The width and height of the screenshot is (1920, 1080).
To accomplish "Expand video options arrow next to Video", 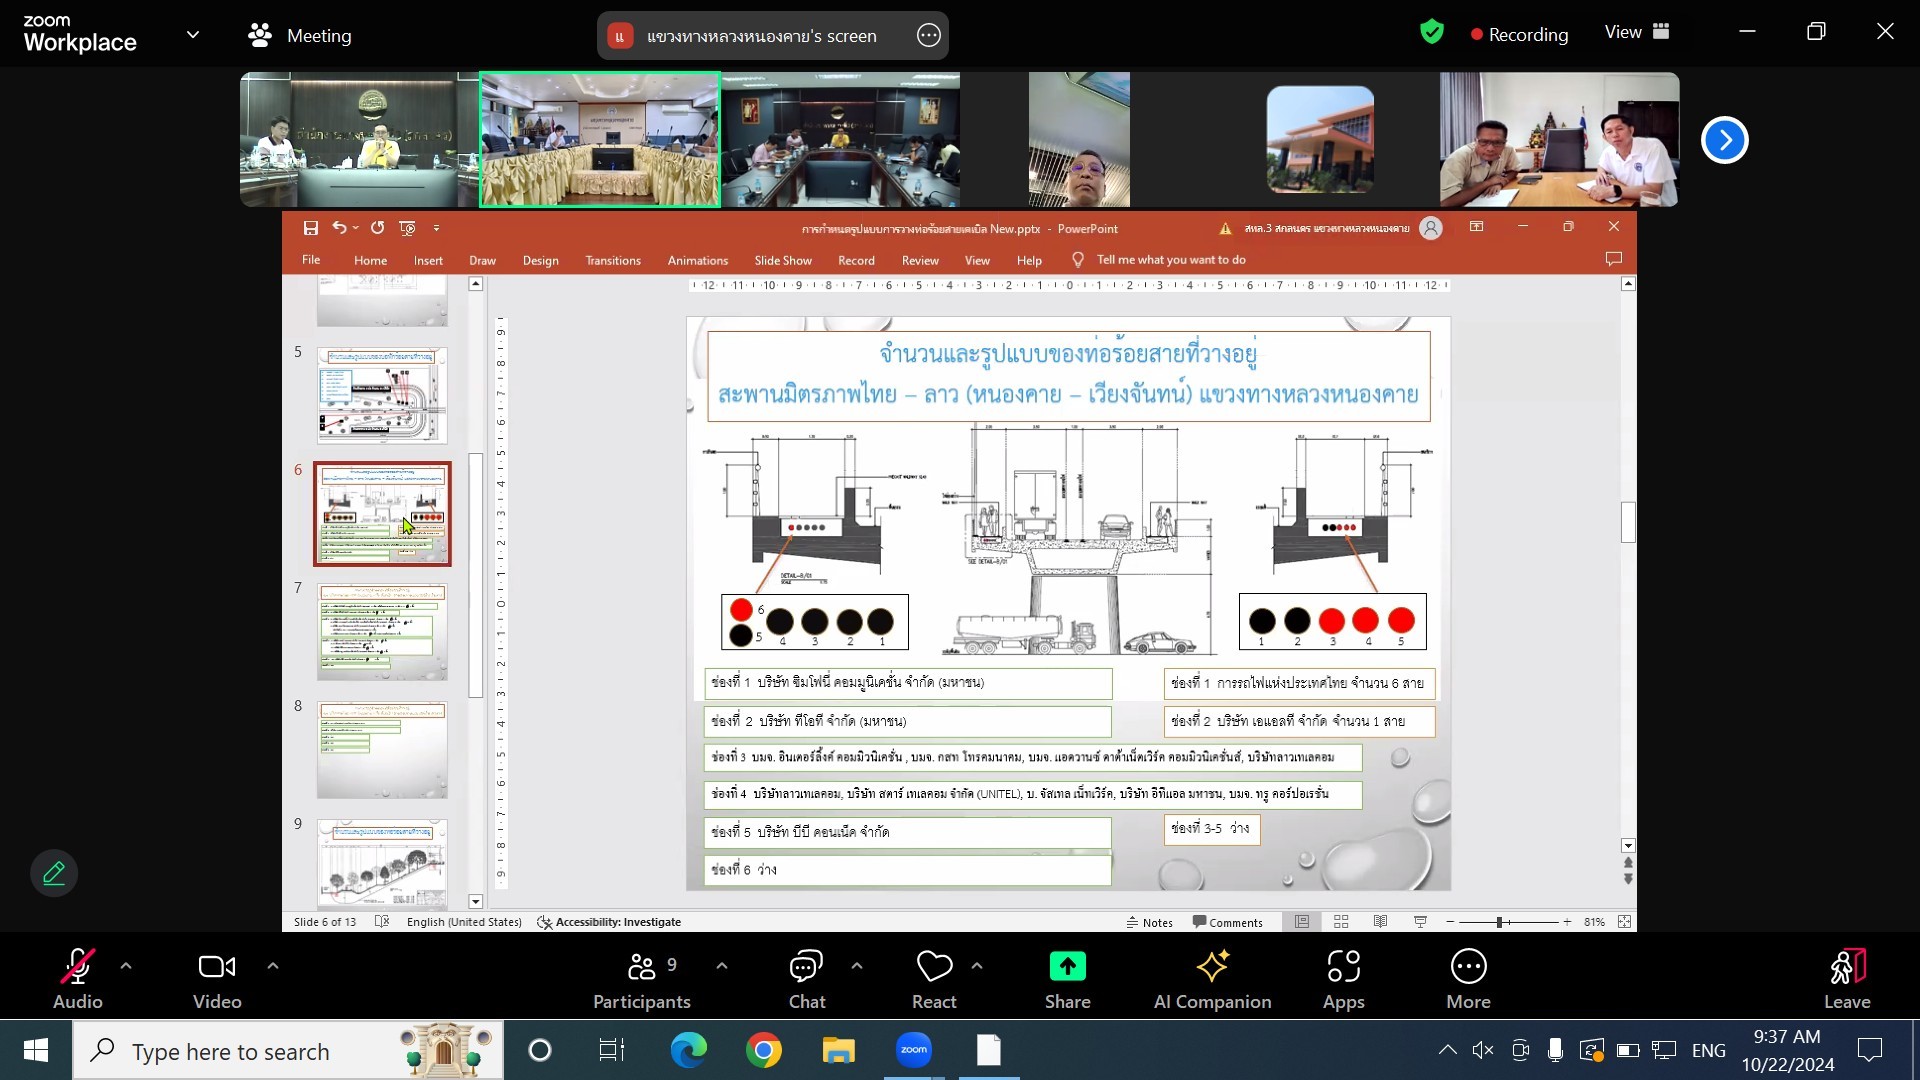I will 273,966.
